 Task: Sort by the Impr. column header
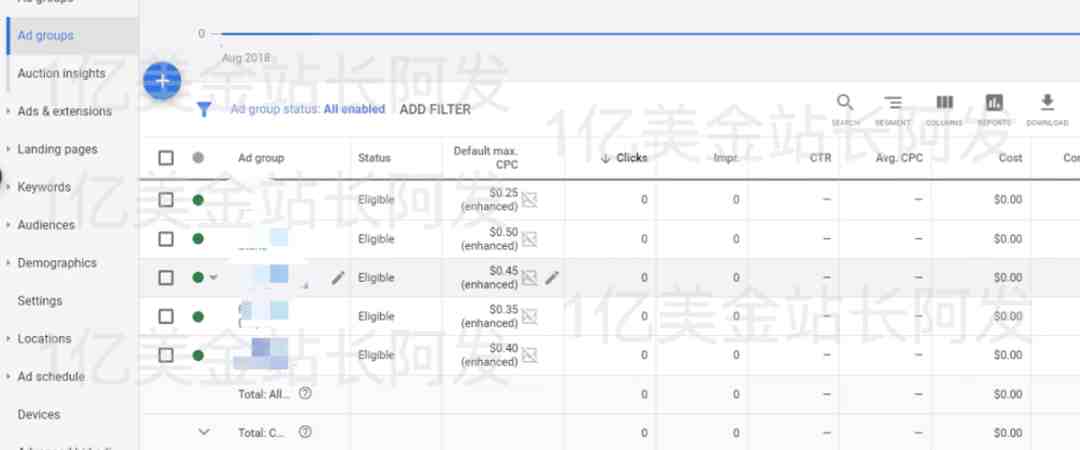(727, 158)
